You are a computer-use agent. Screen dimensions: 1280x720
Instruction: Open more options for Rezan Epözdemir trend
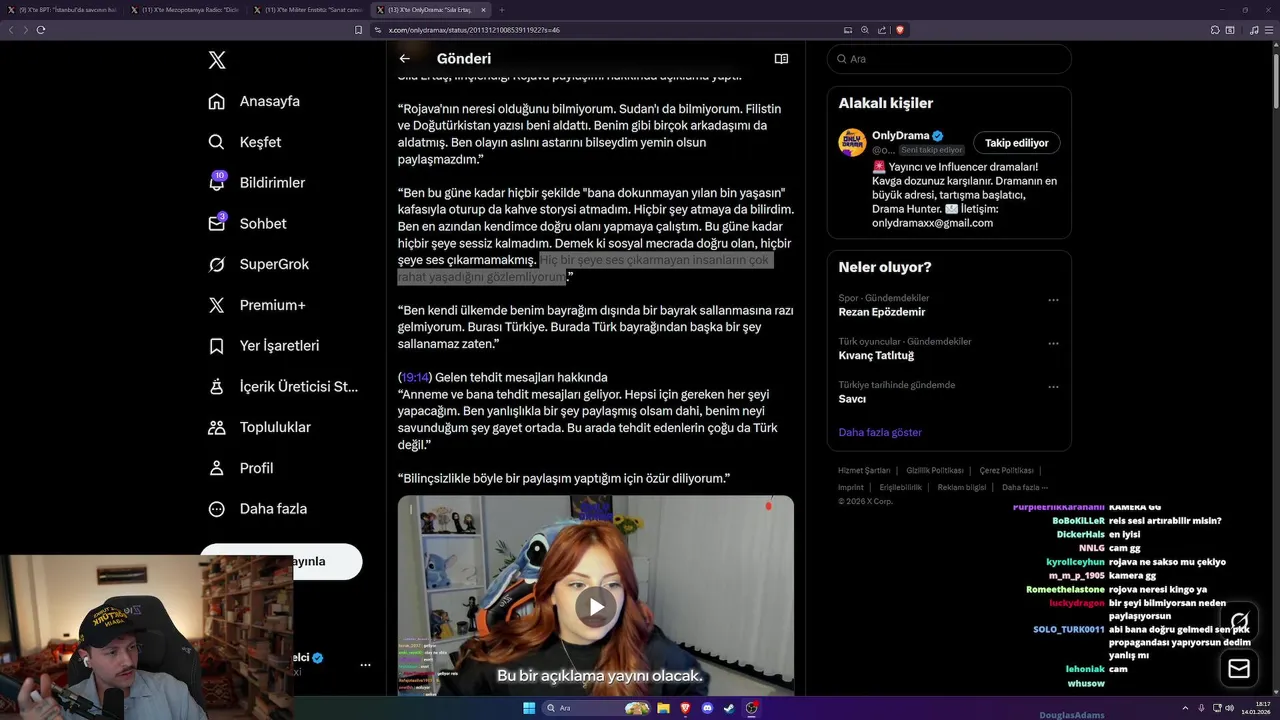click(x=1053, y=300)
